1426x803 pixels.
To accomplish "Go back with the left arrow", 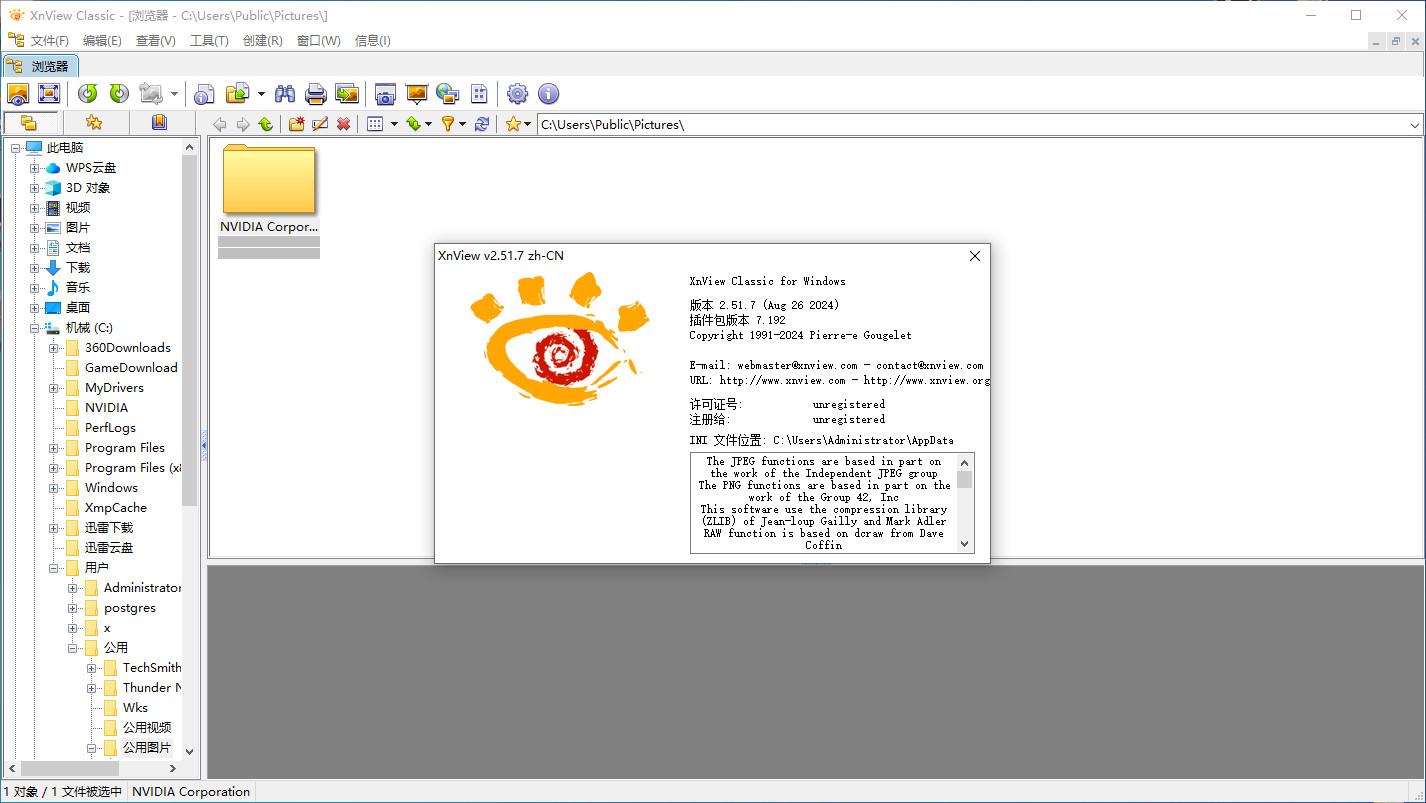I will (x=220, y=124).
